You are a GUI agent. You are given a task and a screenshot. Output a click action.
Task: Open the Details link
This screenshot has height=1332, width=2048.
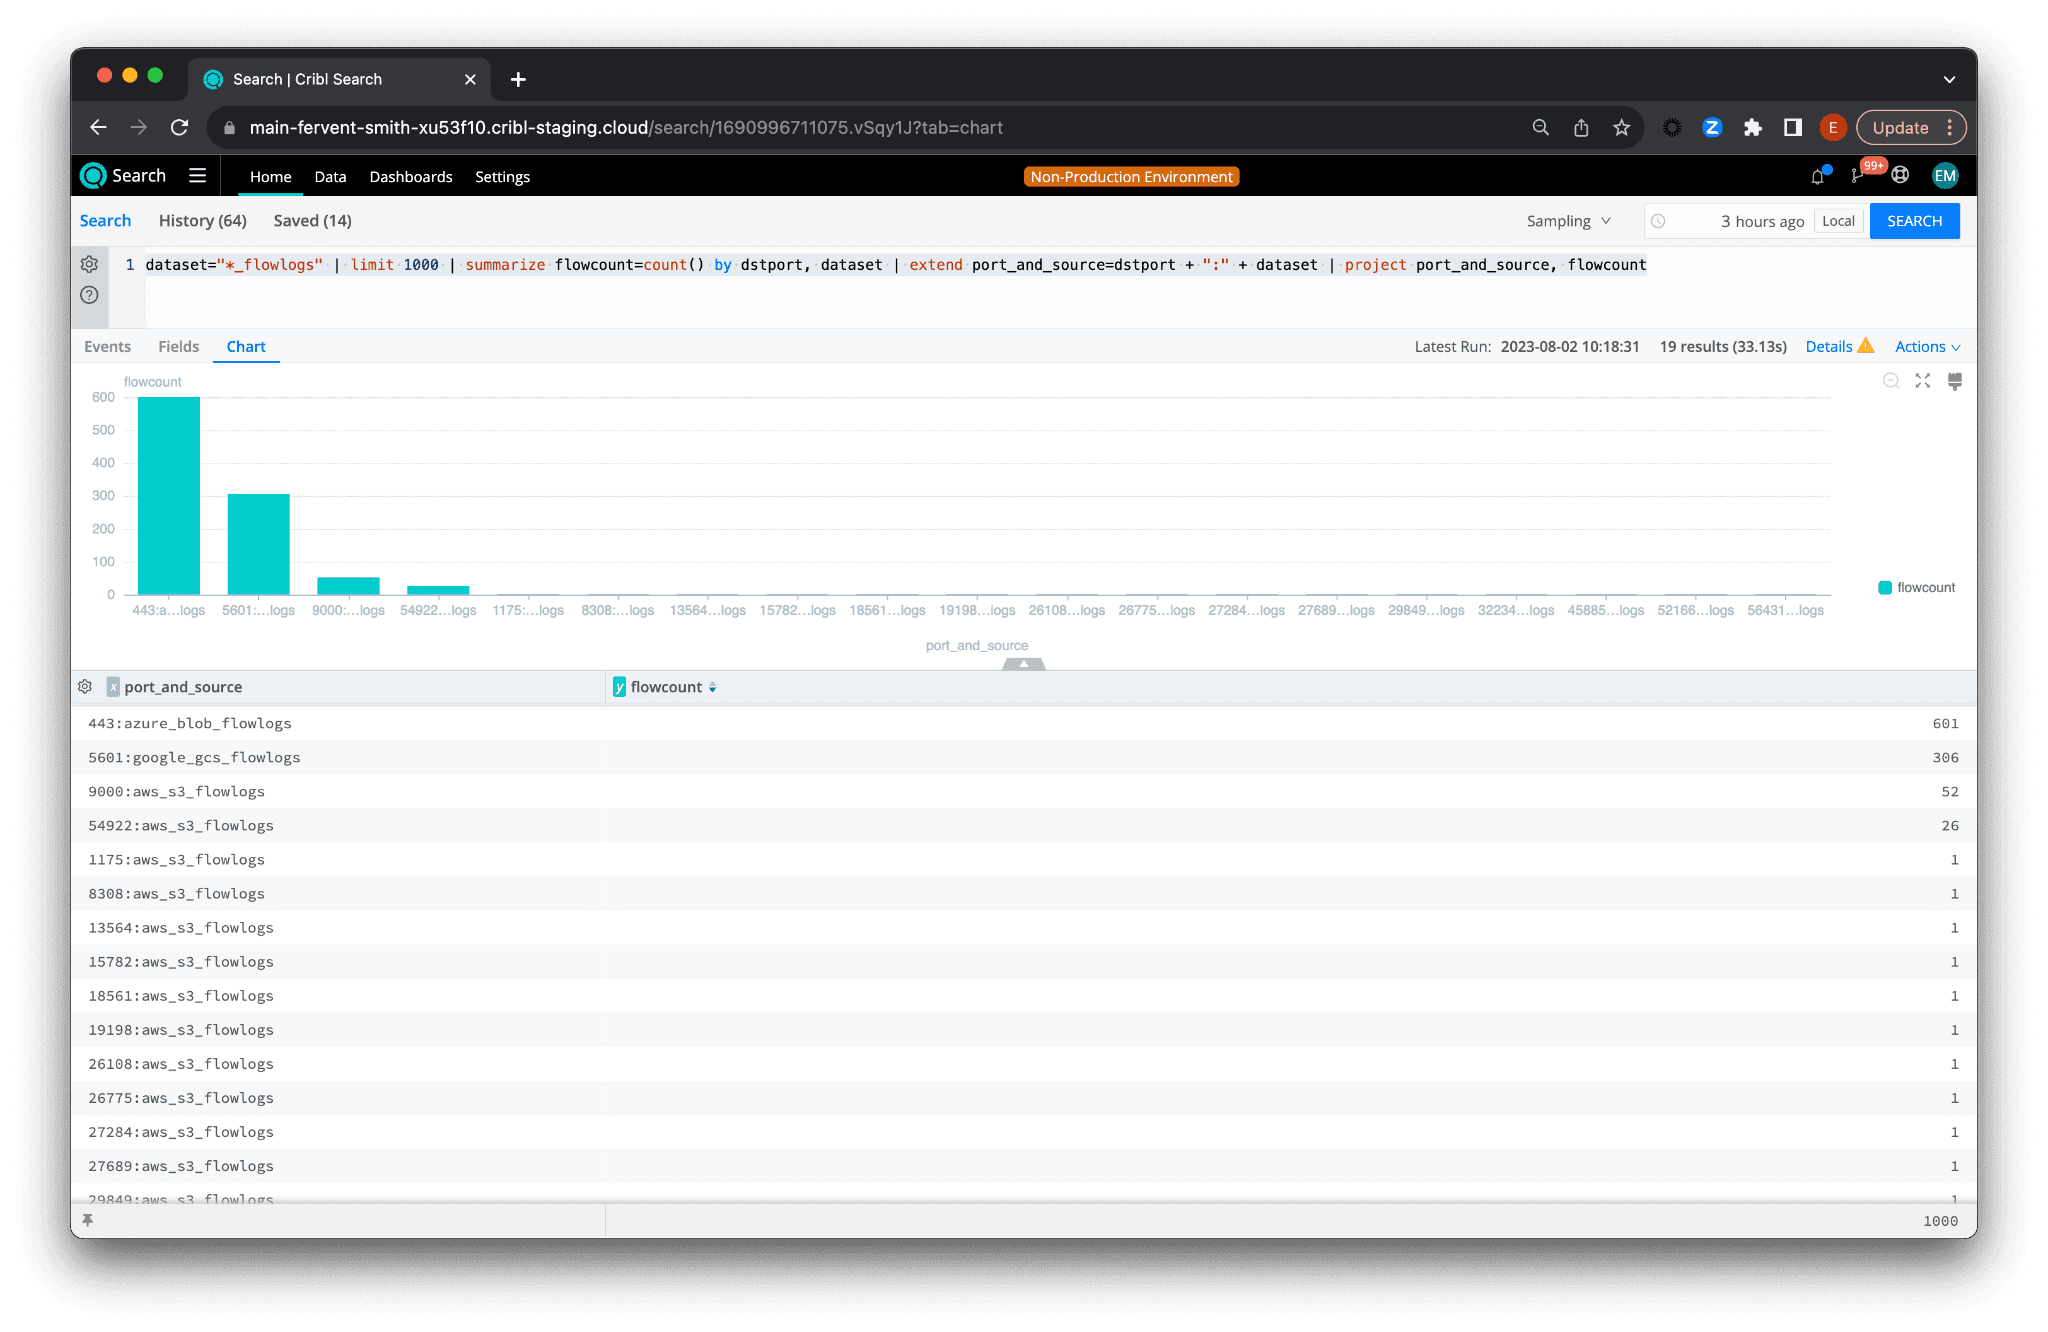coord(1829,347)
